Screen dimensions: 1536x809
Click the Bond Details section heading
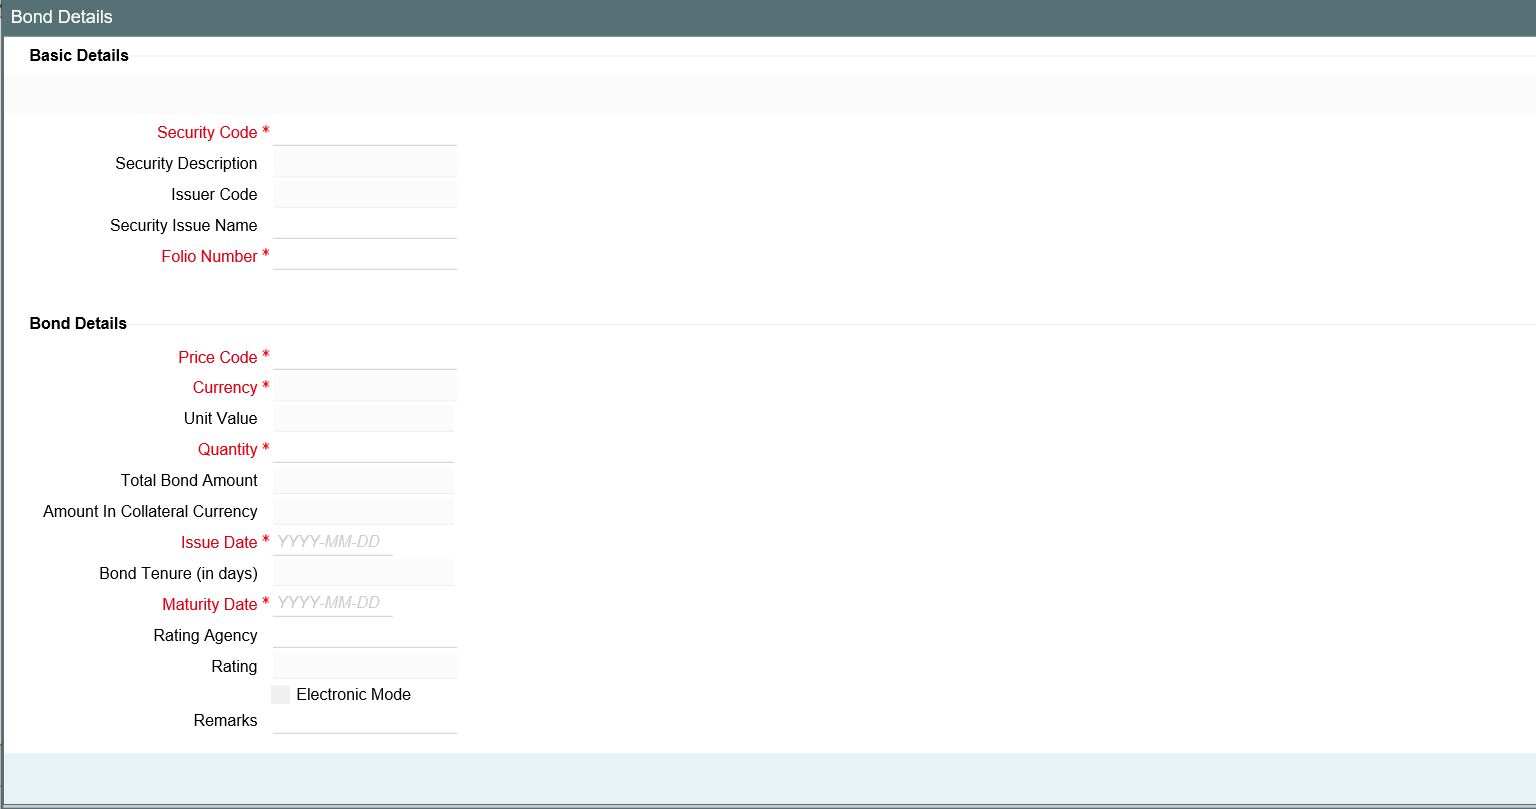[78, 323]
